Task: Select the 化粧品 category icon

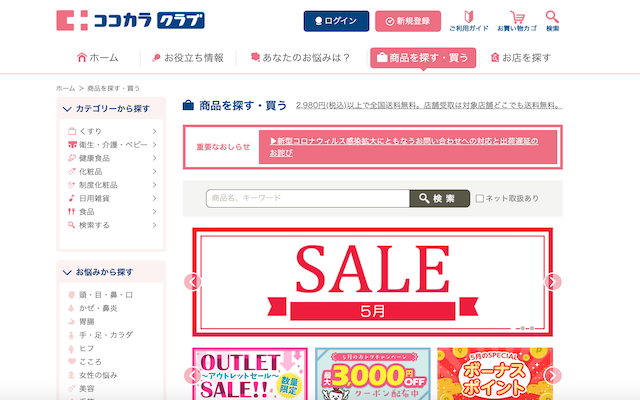Action: coord(72,171)
